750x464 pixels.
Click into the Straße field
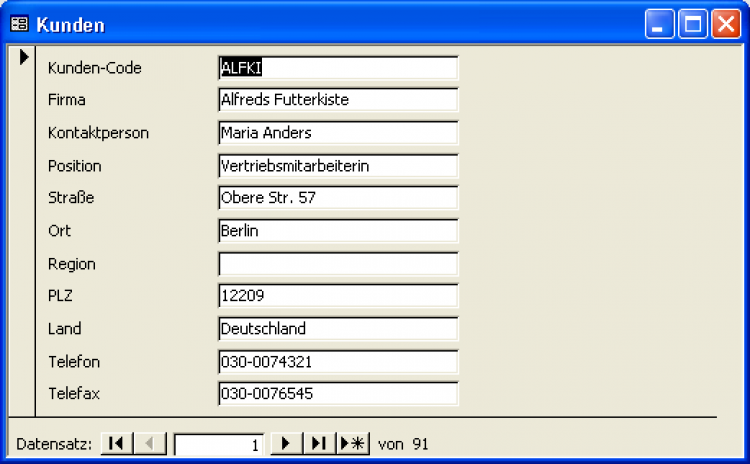click(x=337, y=198)
